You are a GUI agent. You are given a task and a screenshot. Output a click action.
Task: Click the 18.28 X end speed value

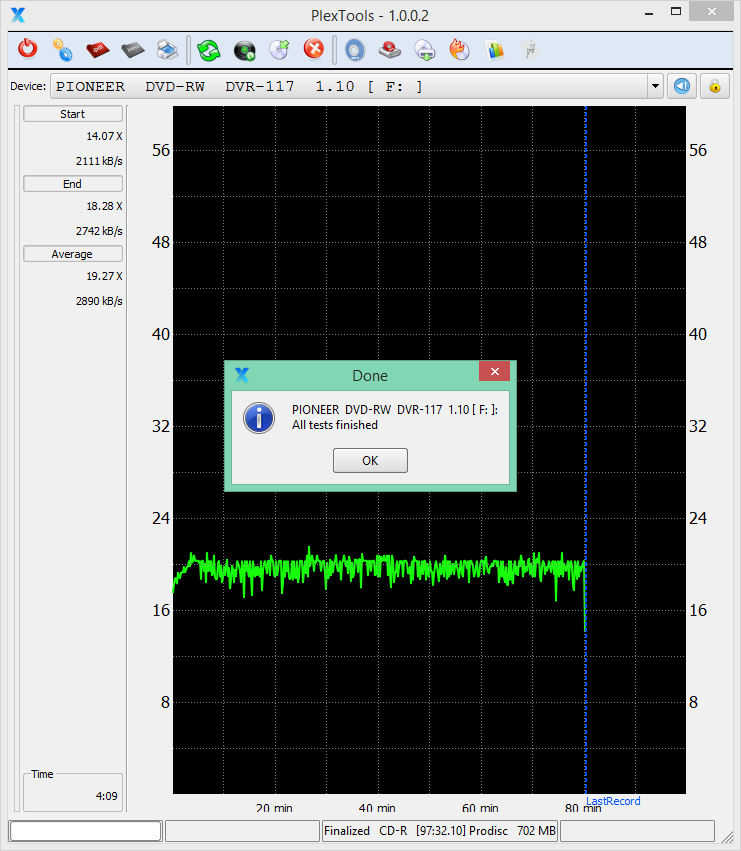pos(104,206)
